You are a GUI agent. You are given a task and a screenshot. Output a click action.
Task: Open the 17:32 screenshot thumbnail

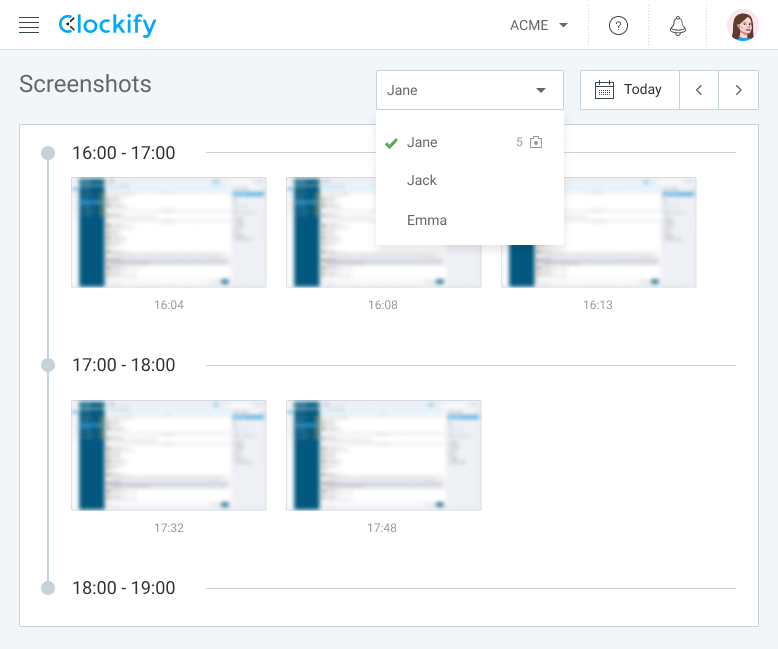click(169, 455)
